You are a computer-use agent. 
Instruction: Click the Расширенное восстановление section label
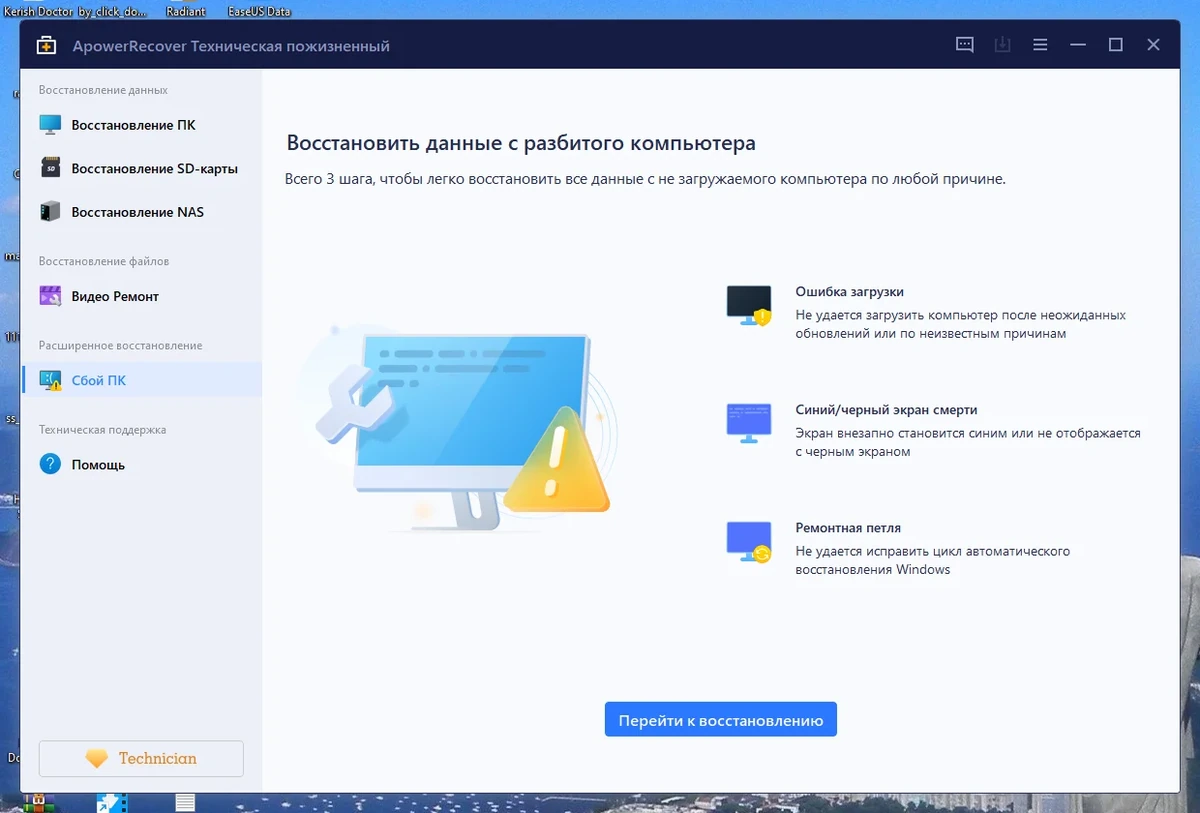120,345
